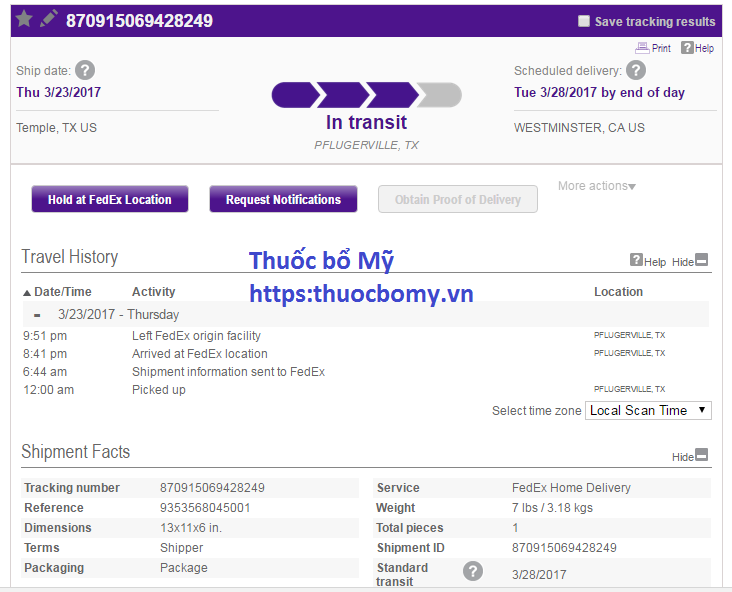Click the tracking number 870915069428249 in the header
This screenshot has height=592, width=732.
139,21
